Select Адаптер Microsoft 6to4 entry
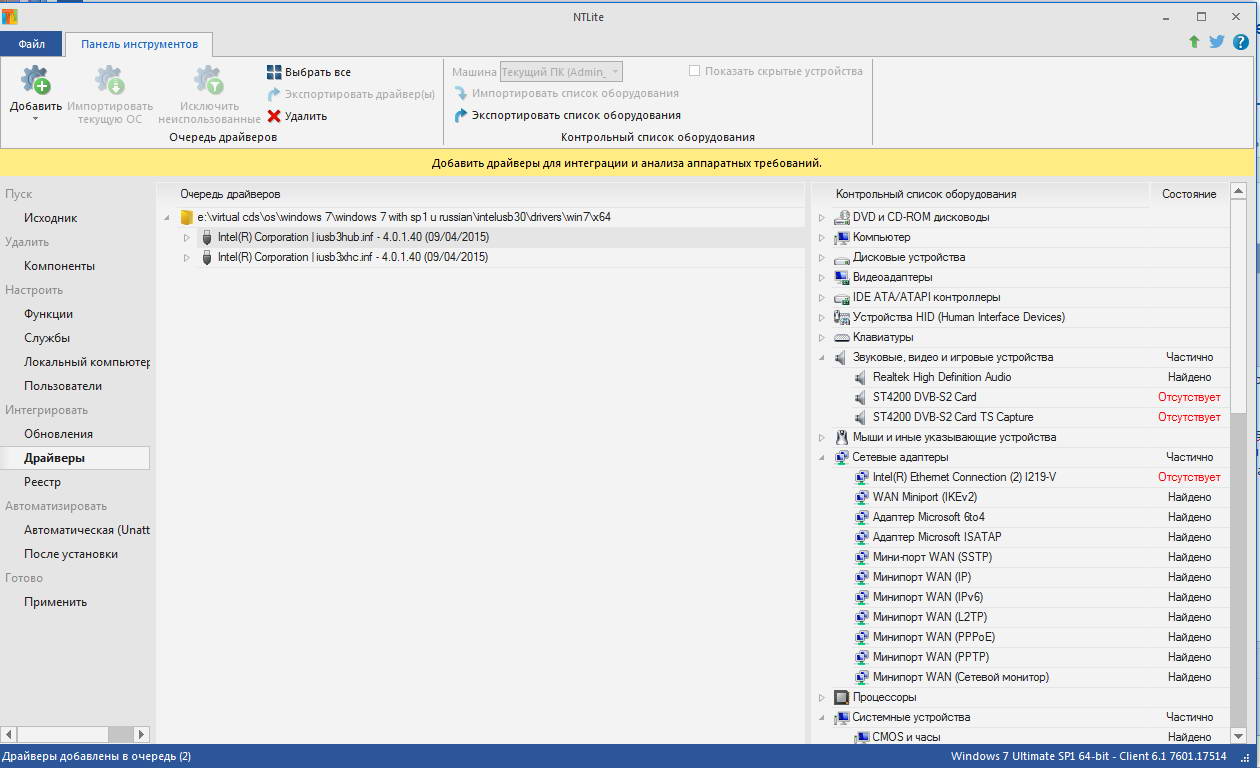This screenshot has height=768, width=1260. (928, 517)
